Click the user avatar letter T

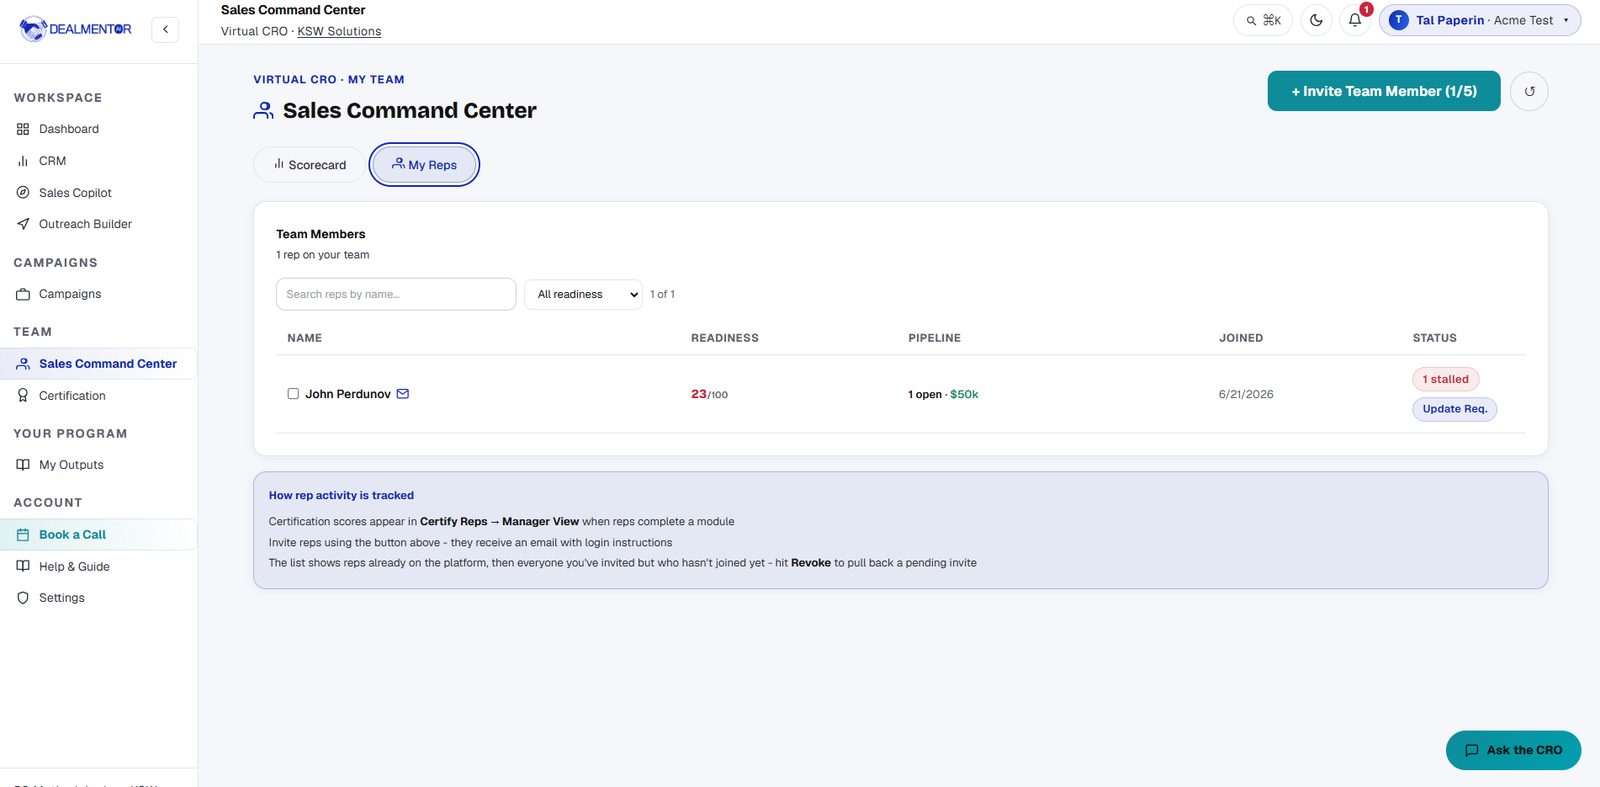(1399, 20)
